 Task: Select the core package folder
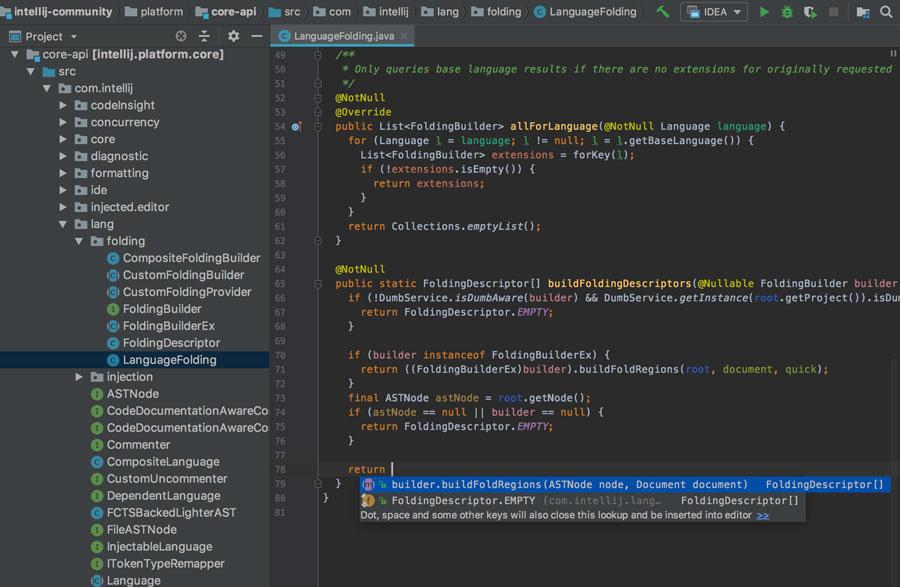point(95,139)
